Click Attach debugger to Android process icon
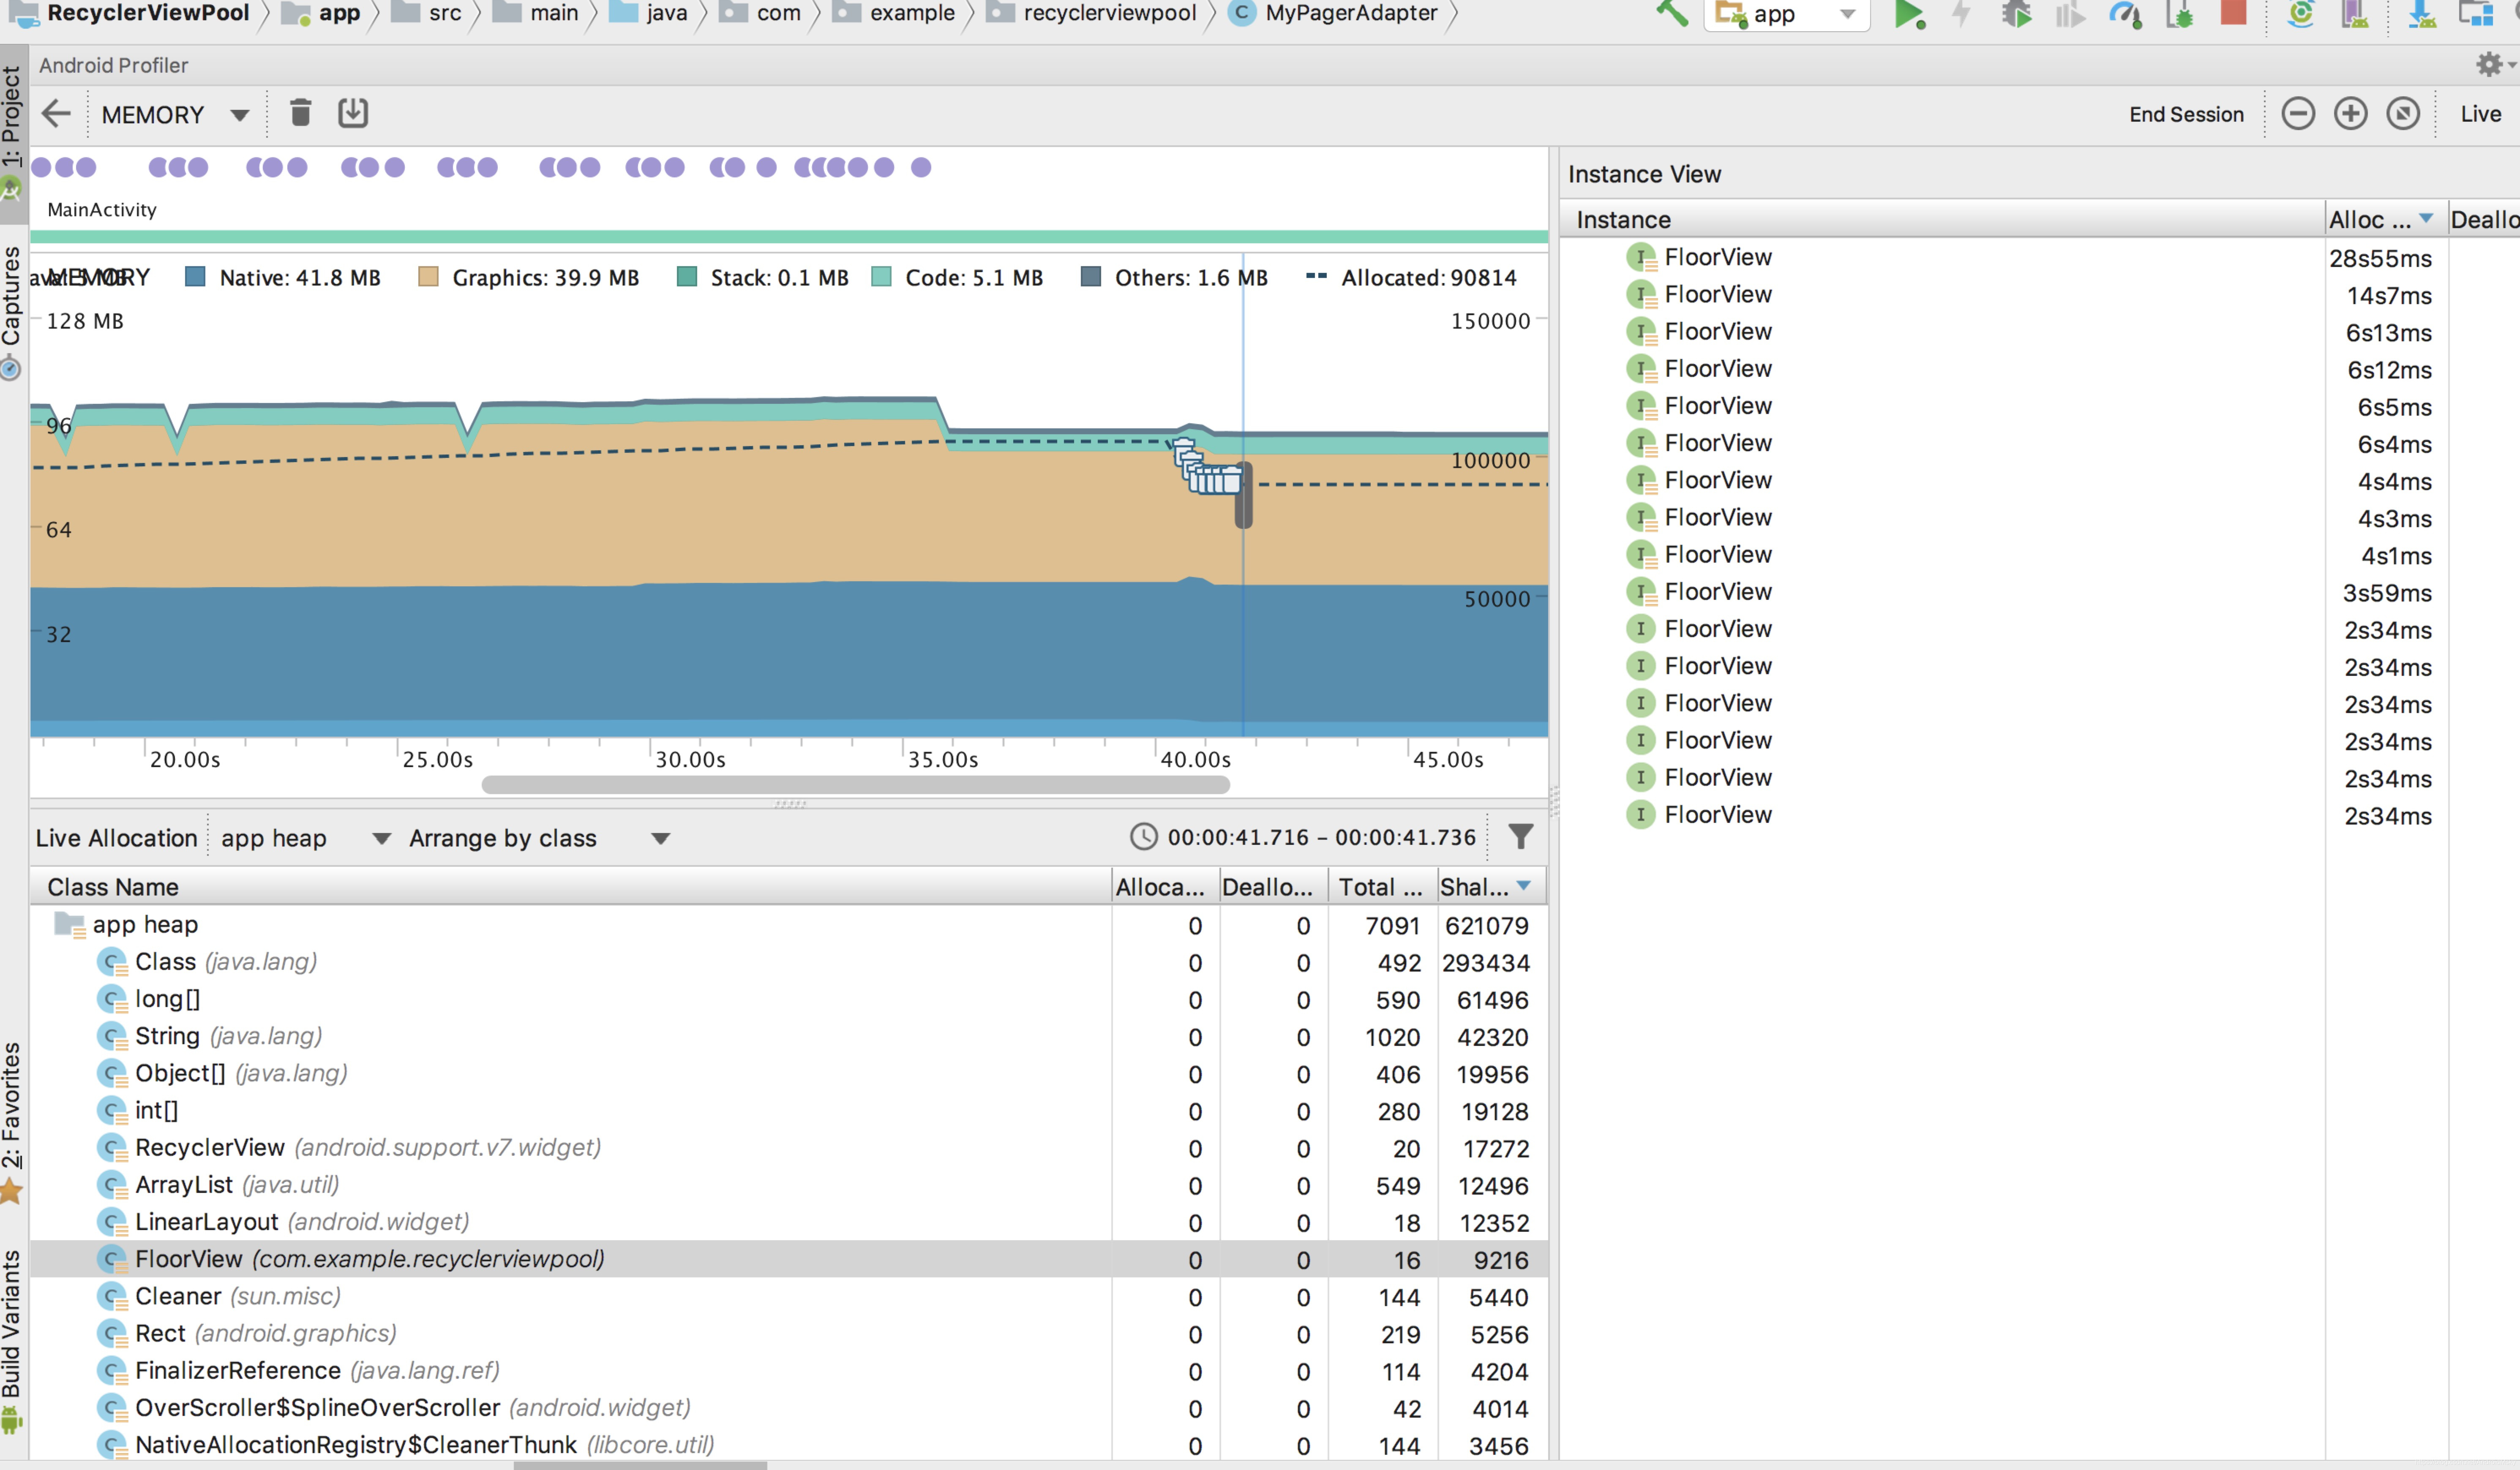Viewport: 2520px width, 1470px height. click(x=2179, y=14)
